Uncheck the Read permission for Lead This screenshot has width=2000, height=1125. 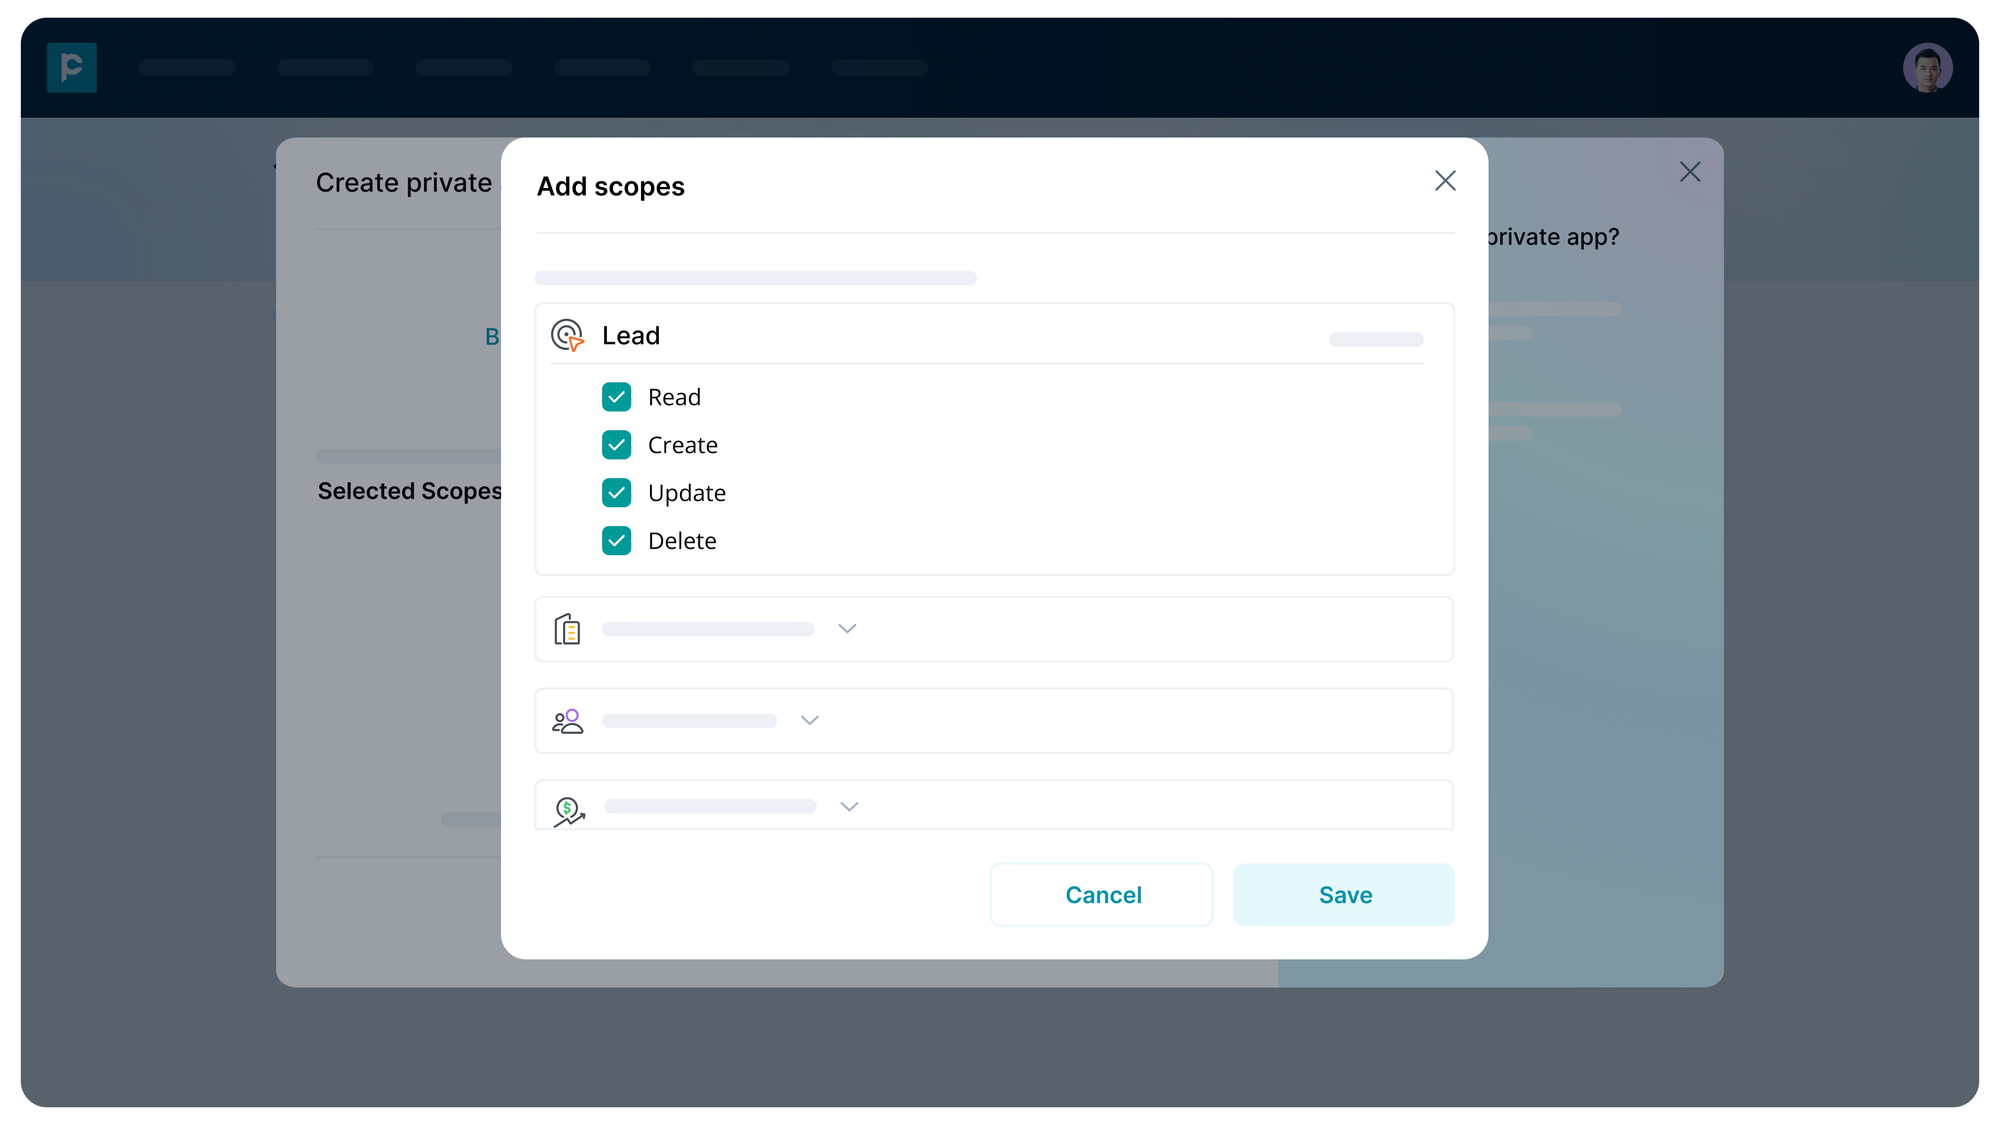(616, 396)
